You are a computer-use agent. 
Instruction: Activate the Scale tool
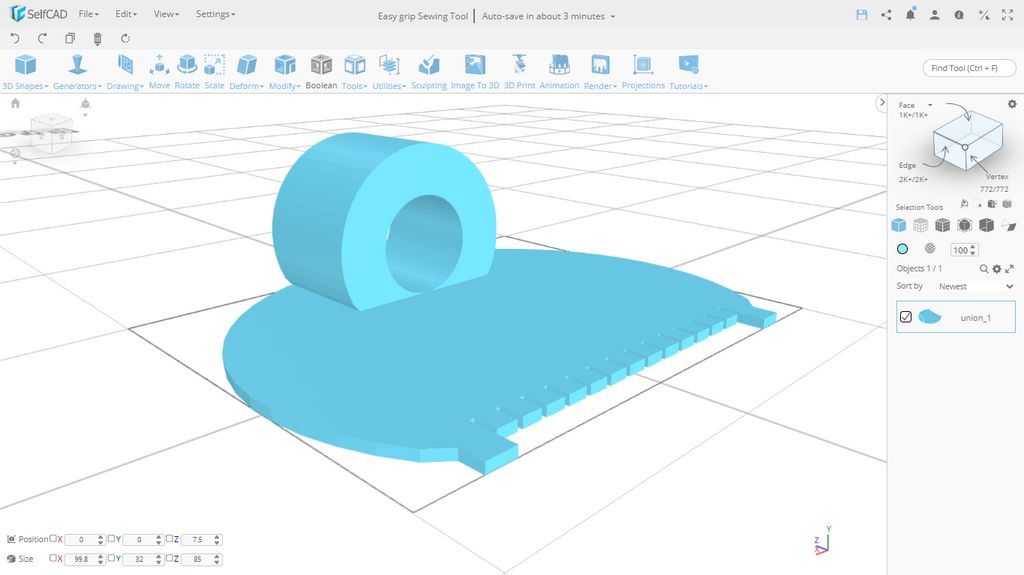(214, 73)
